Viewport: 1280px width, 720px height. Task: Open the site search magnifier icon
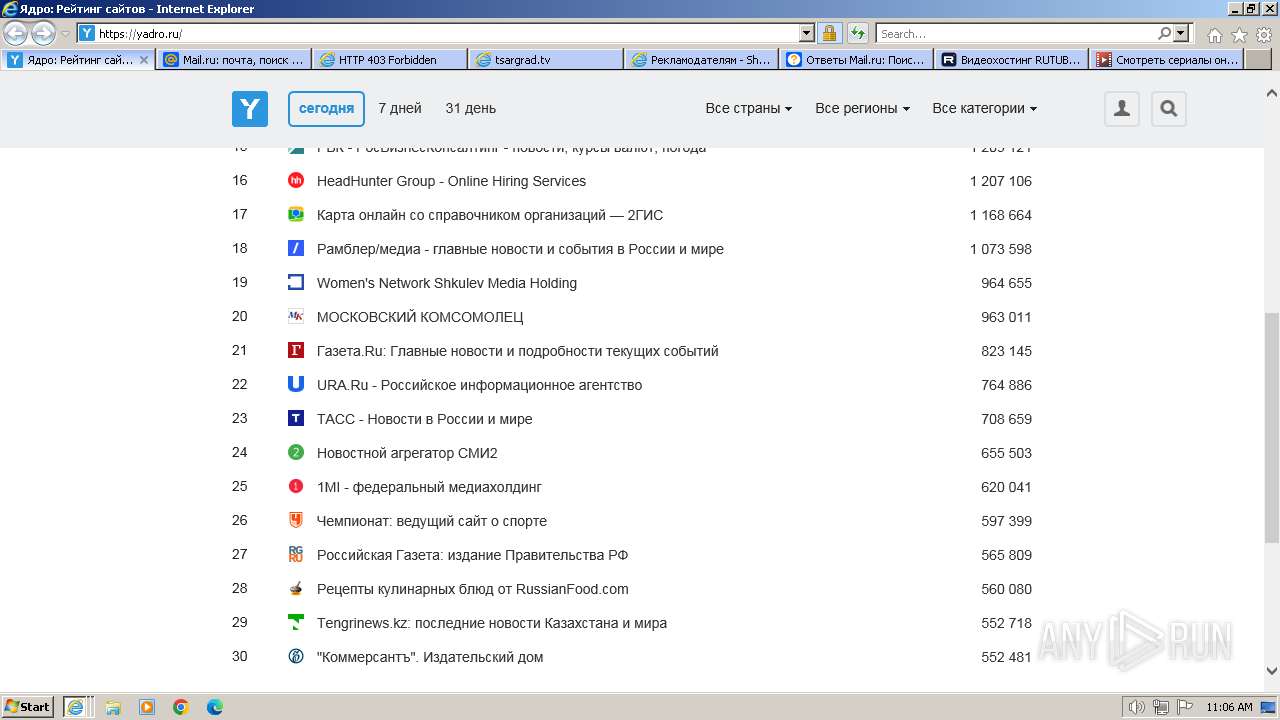[1169, 109]
